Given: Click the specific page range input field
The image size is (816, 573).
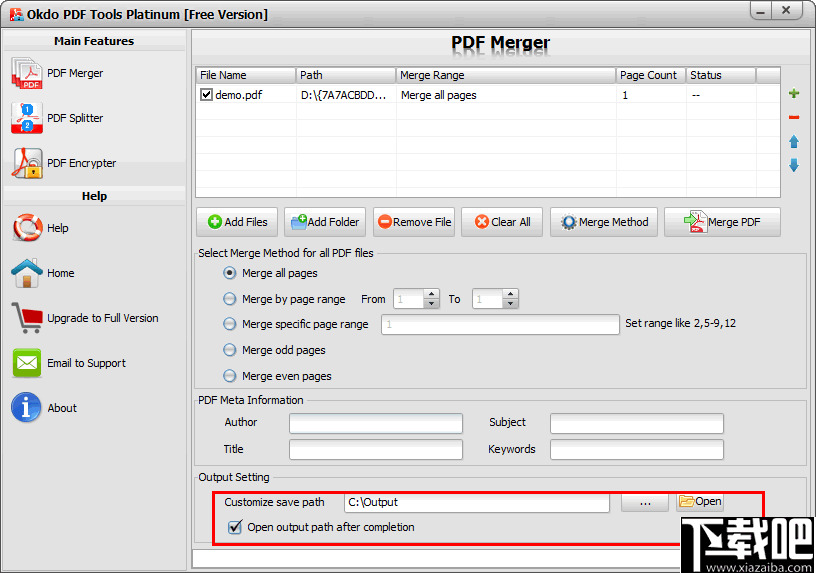Looking at the screenshot, I should (500, 324).
